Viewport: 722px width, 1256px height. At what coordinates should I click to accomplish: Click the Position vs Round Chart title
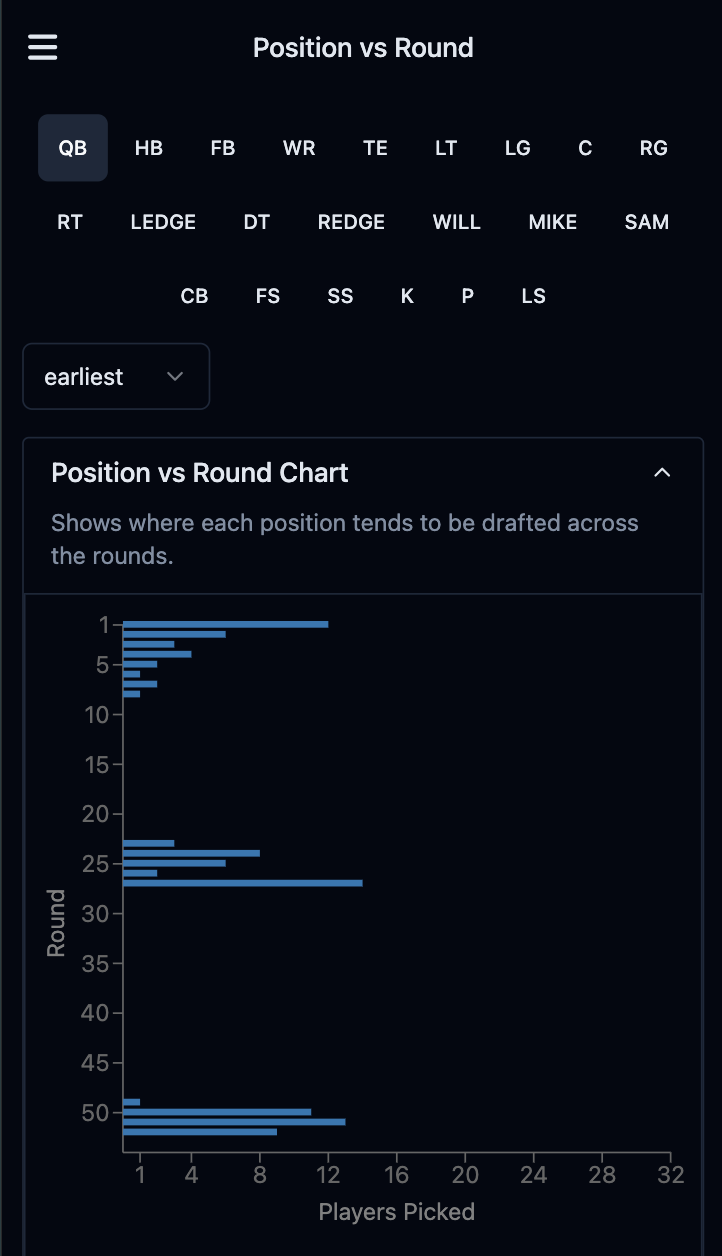[x=200, y=472]
